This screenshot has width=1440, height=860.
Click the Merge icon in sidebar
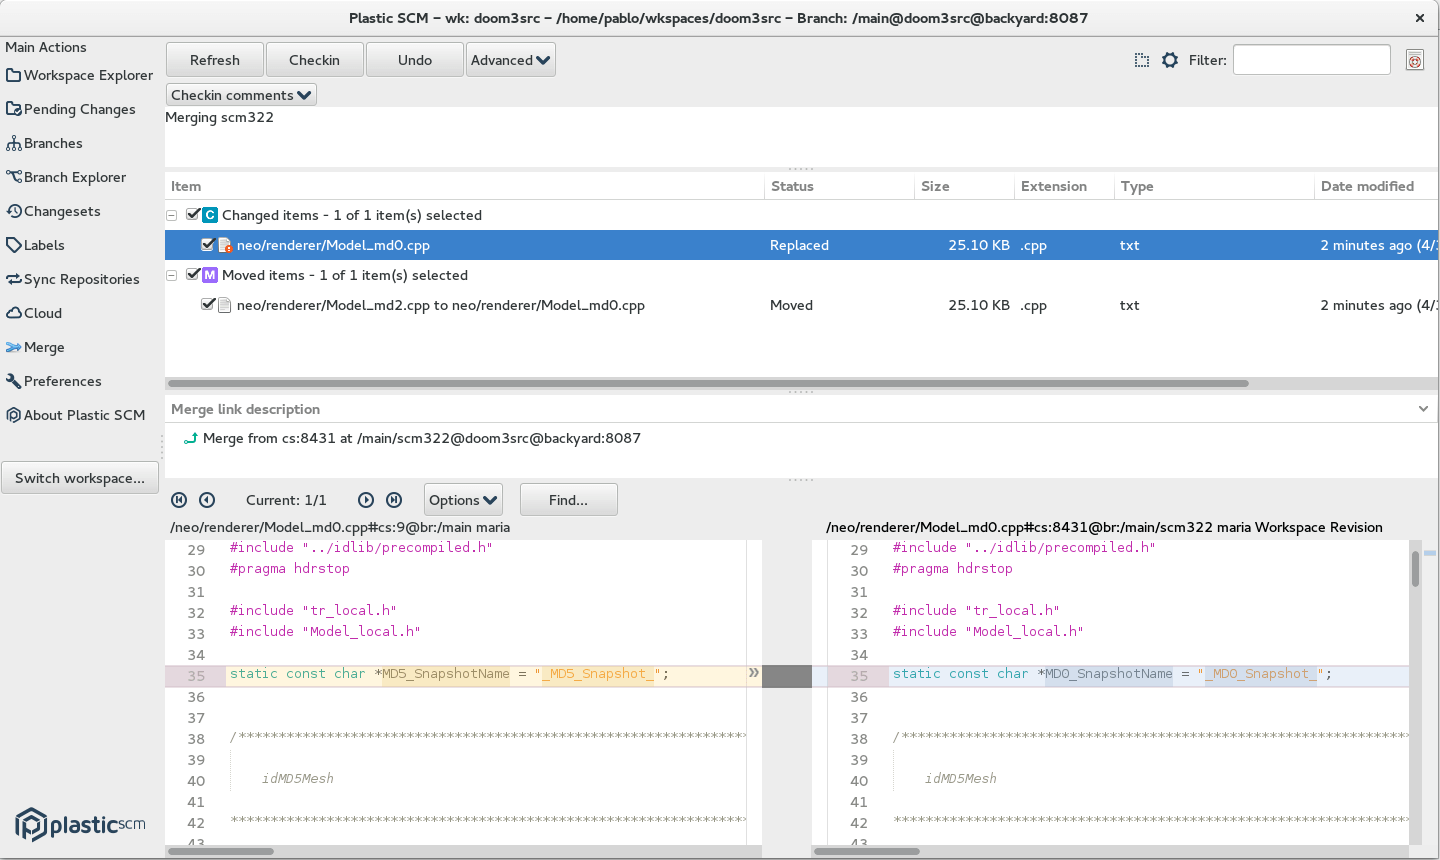[14, 347]
